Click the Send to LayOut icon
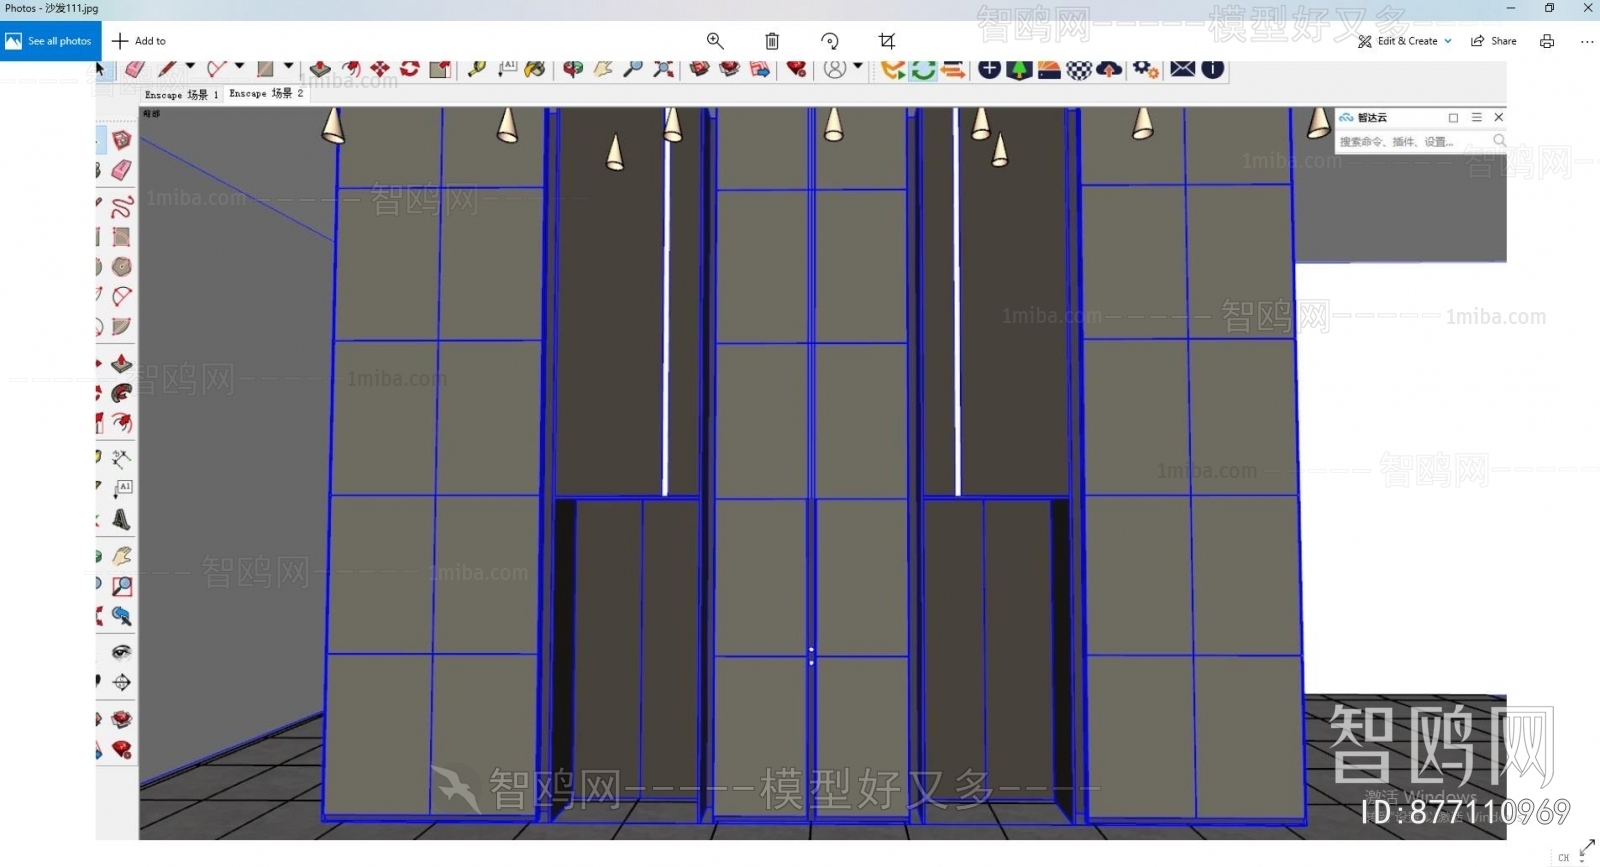 [x=760, y=69]
